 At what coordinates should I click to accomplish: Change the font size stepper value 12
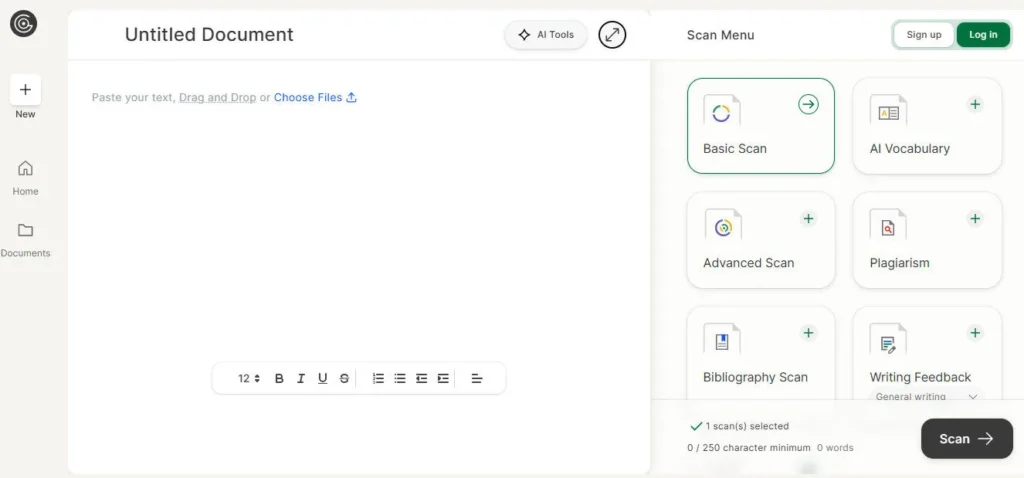249,378
